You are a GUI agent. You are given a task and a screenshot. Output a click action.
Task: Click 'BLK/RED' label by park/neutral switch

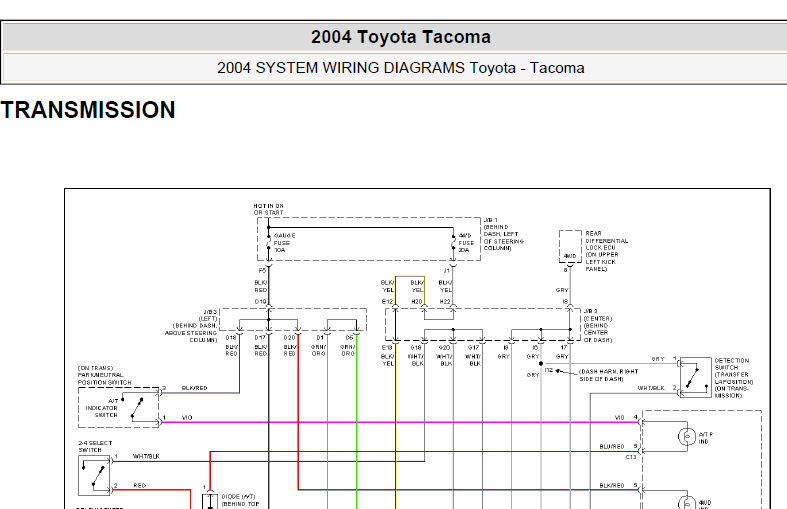(x=194, y=388)
